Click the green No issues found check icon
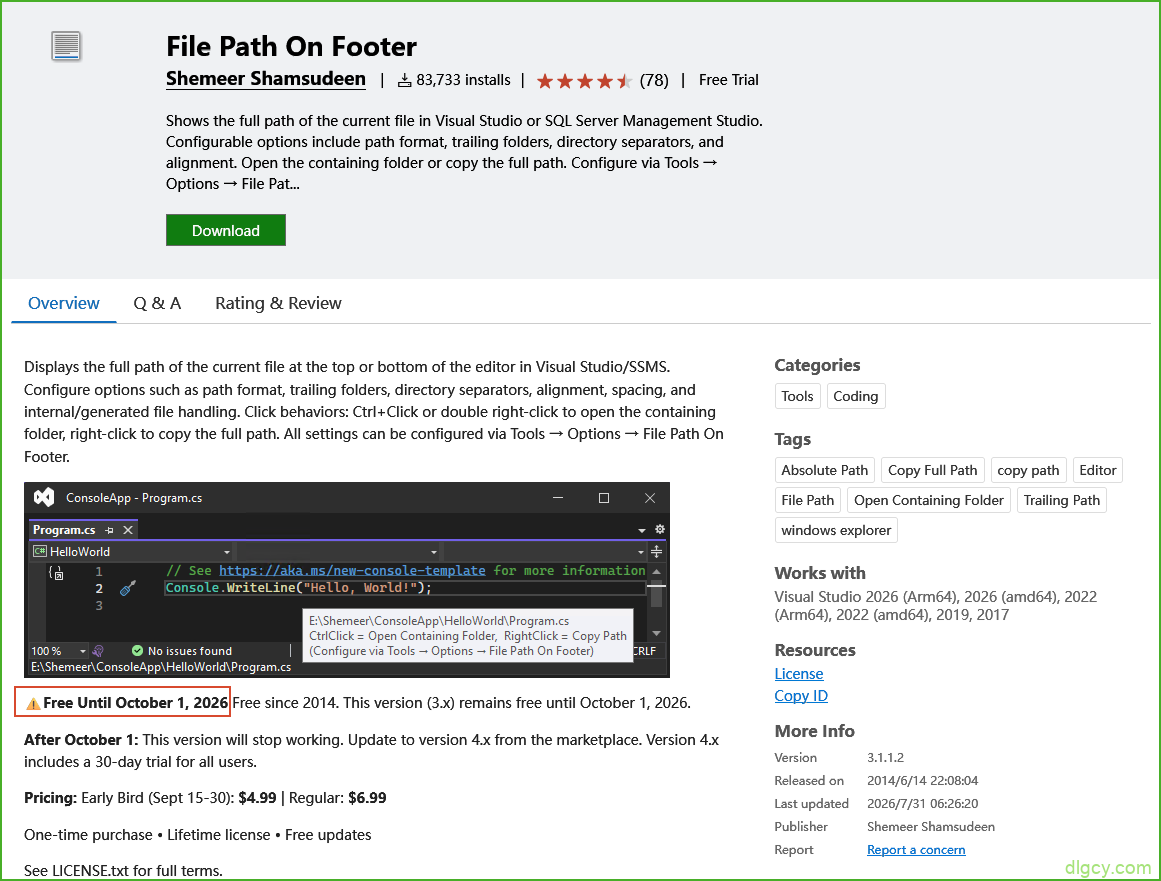This screenshot has width=1161, height=881. [137, 651]
